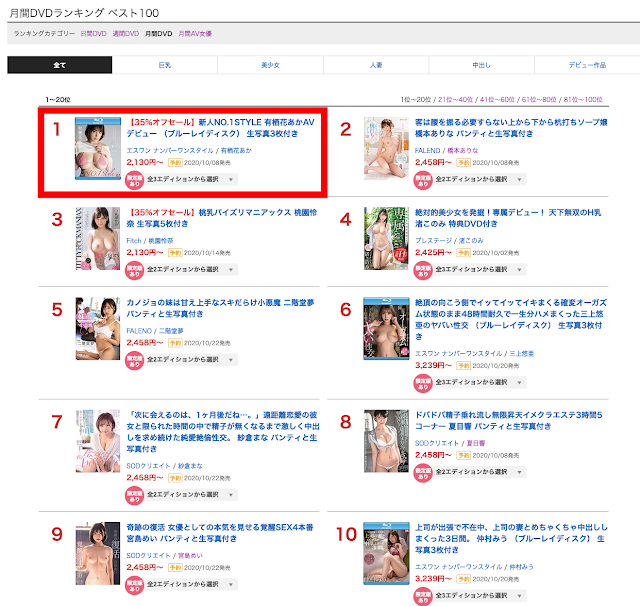Image resolution: width=640 pixels, height=606 pixels.
Task: Go to the 21位~40位 page
Action: point(455,100)
